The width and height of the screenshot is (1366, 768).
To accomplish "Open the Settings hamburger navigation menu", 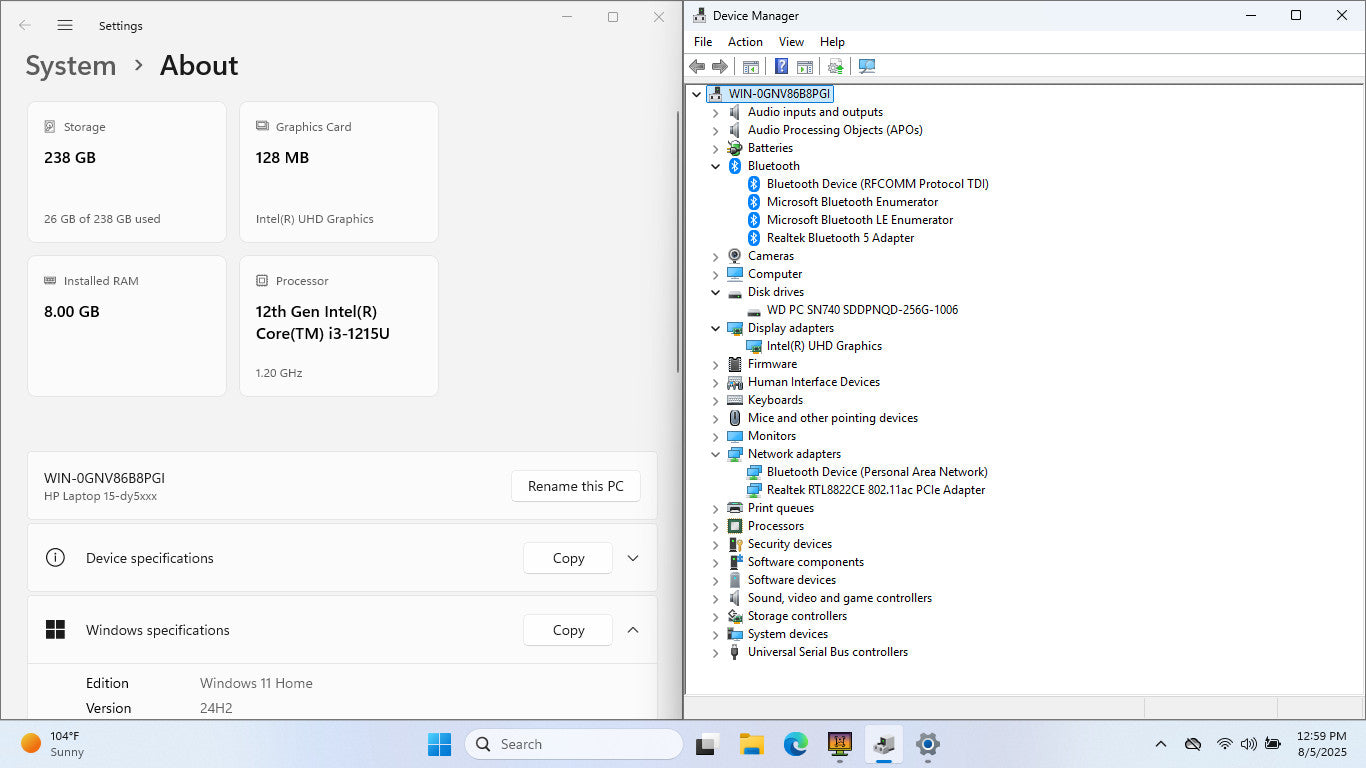I will (x=65, y=25).
